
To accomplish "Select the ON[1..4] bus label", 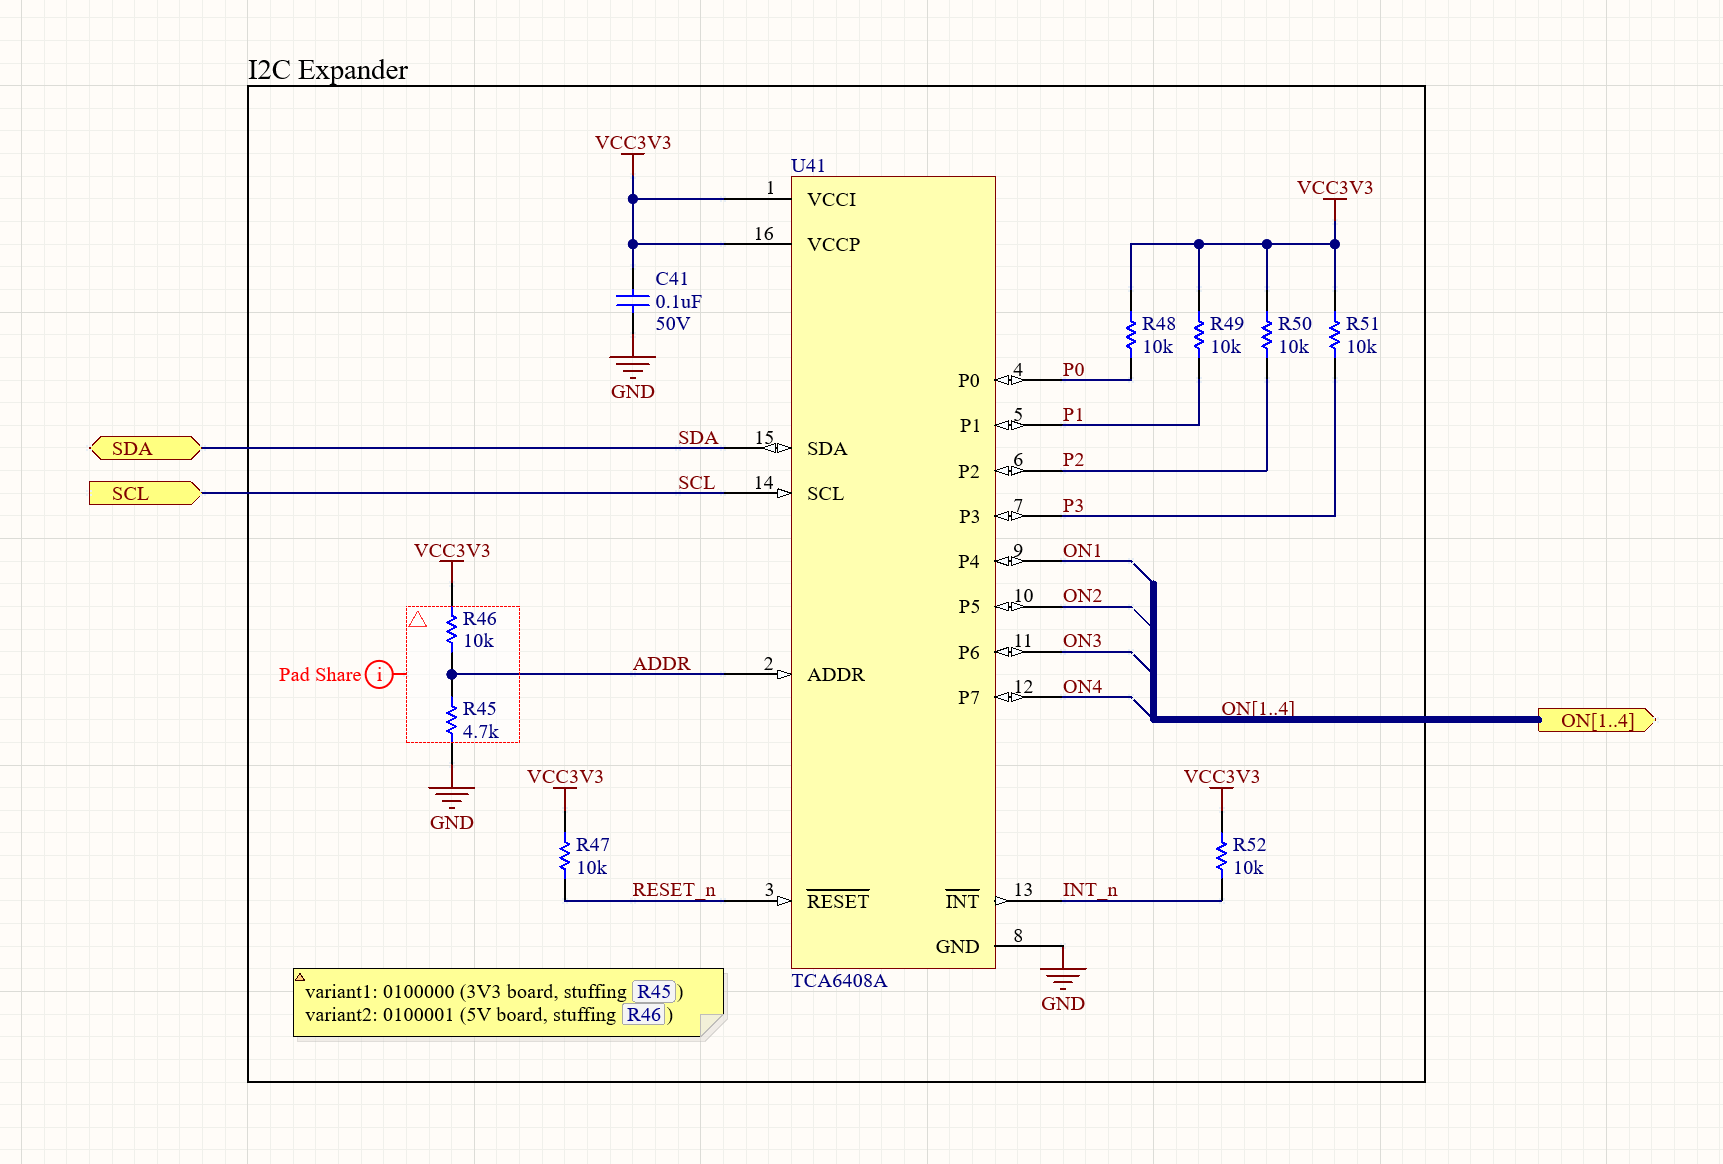I will 1258,708.
